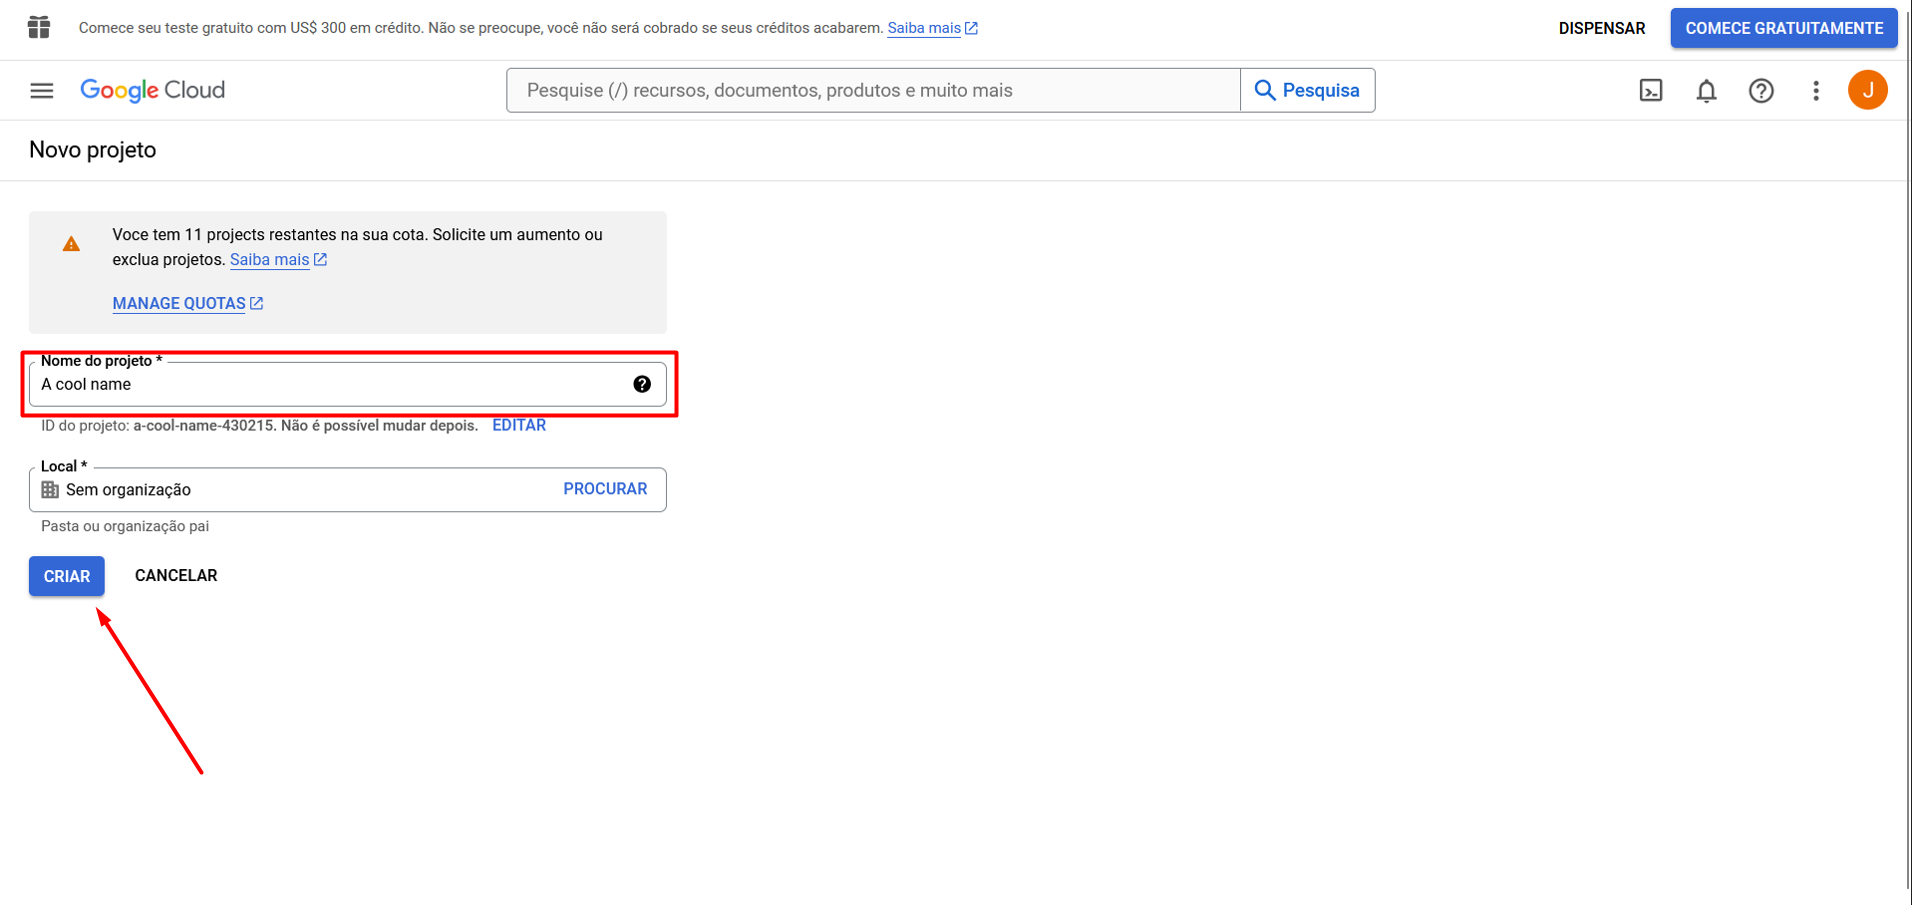Image resolution: width=1912 pixels, height=905 pixels.
Task: Click the organization building icon in Local field
Action: click(x=50, y=490)
